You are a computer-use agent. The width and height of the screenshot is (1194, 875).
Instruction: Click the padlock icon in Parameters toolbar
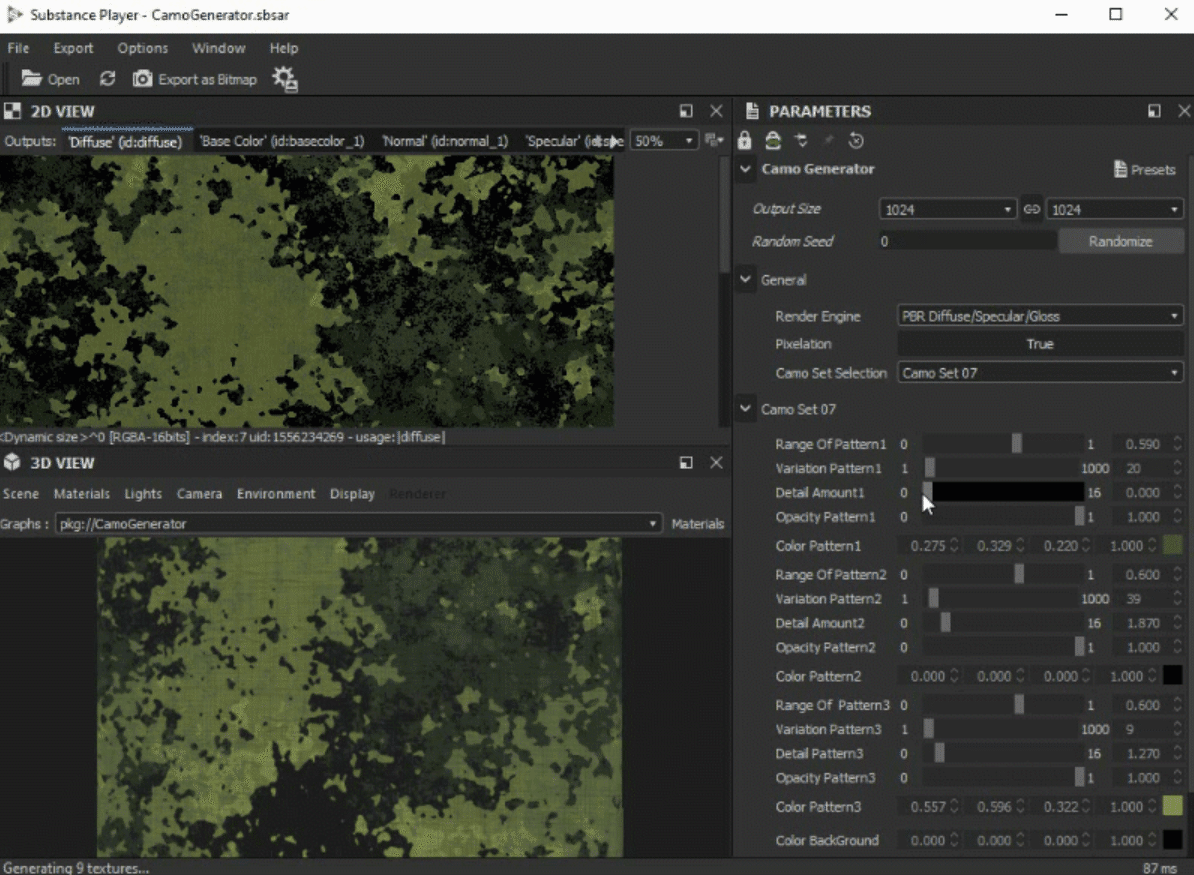pos(744,141)
